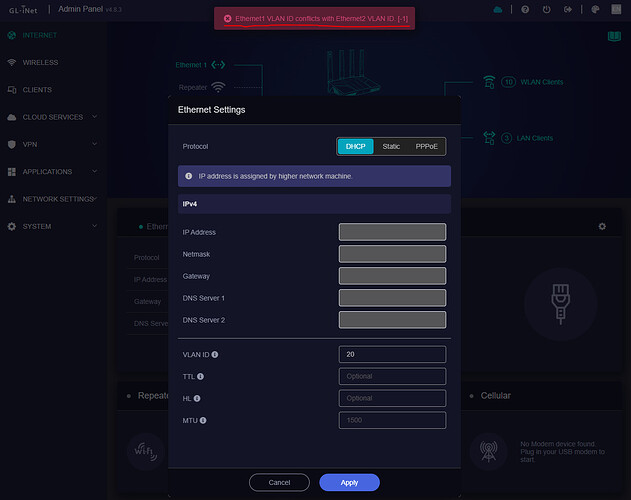Click the MTU info icon
This screenshot has width=631, height=500.
click(202, 420)
